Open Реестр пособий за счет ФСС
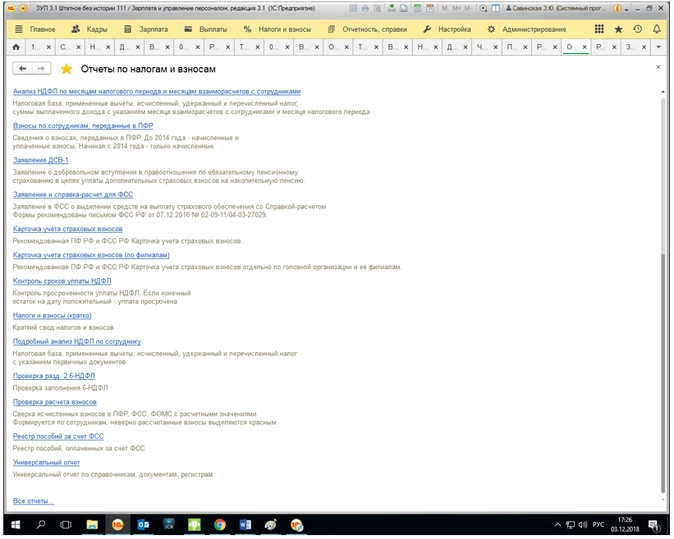The width and height of the screenshot is (674, 539). [x=58, y=436]
